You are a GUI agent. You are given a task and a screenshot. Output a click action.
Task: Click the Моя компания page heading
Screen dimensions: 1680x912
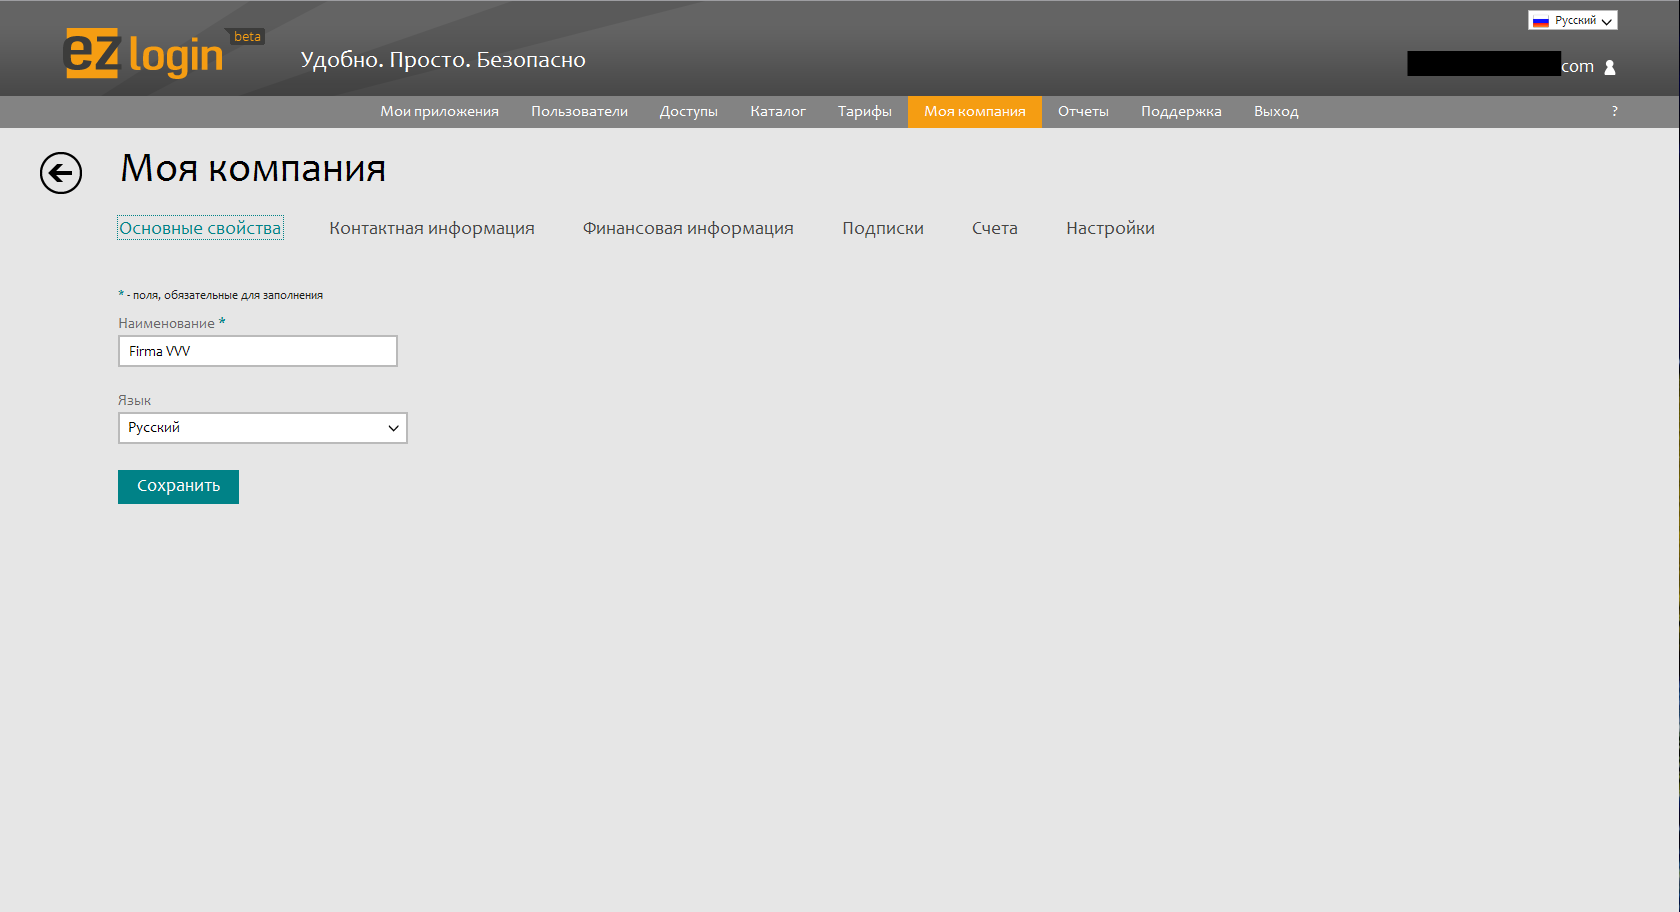tap(253, 168)
